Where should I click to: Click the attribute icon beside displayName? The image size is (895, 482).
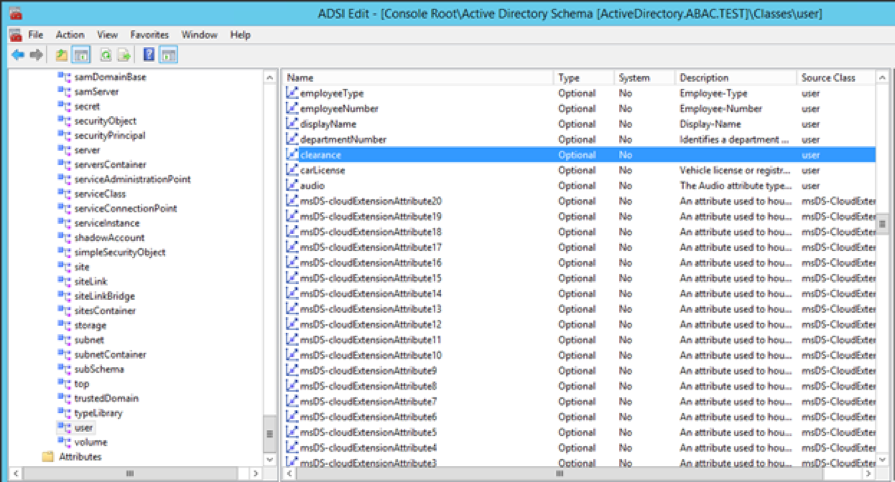(x=292, y=123)
